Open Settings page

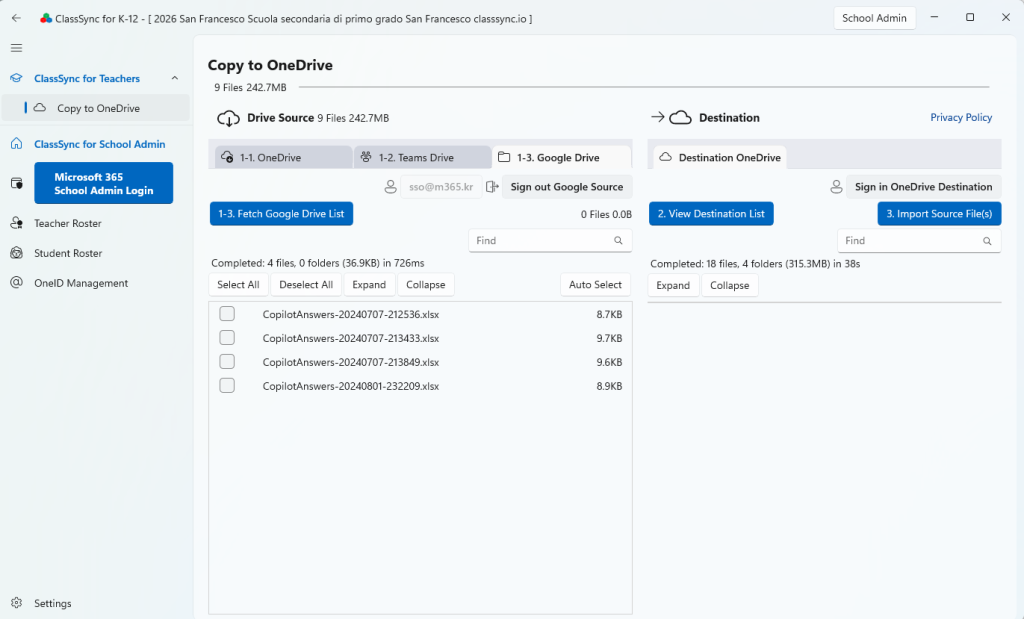coord(52,603)
